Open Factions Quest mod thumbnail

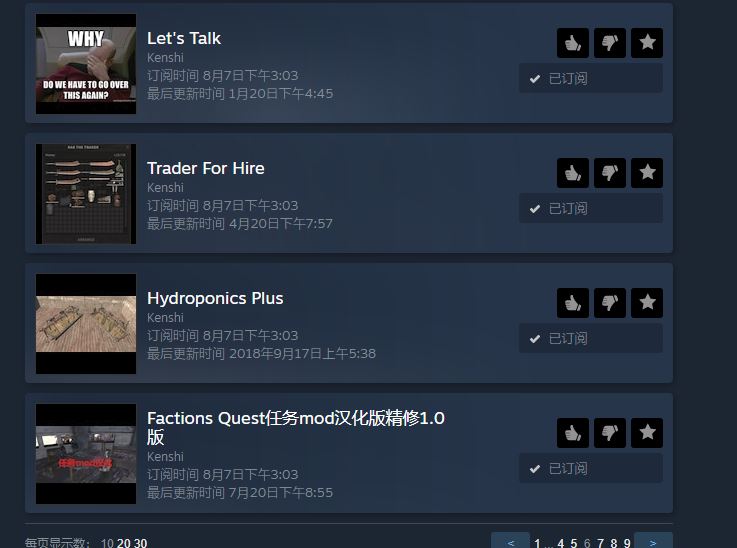[x=86, y=454]
